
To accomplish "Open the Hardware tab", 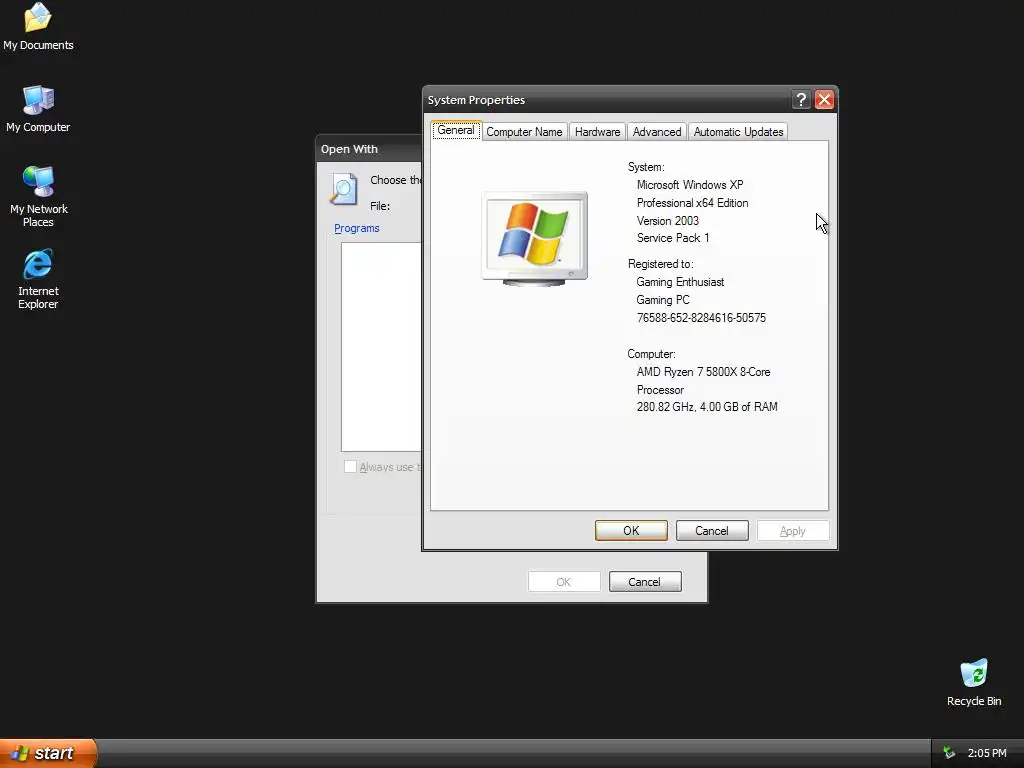I will coord(598,132).
